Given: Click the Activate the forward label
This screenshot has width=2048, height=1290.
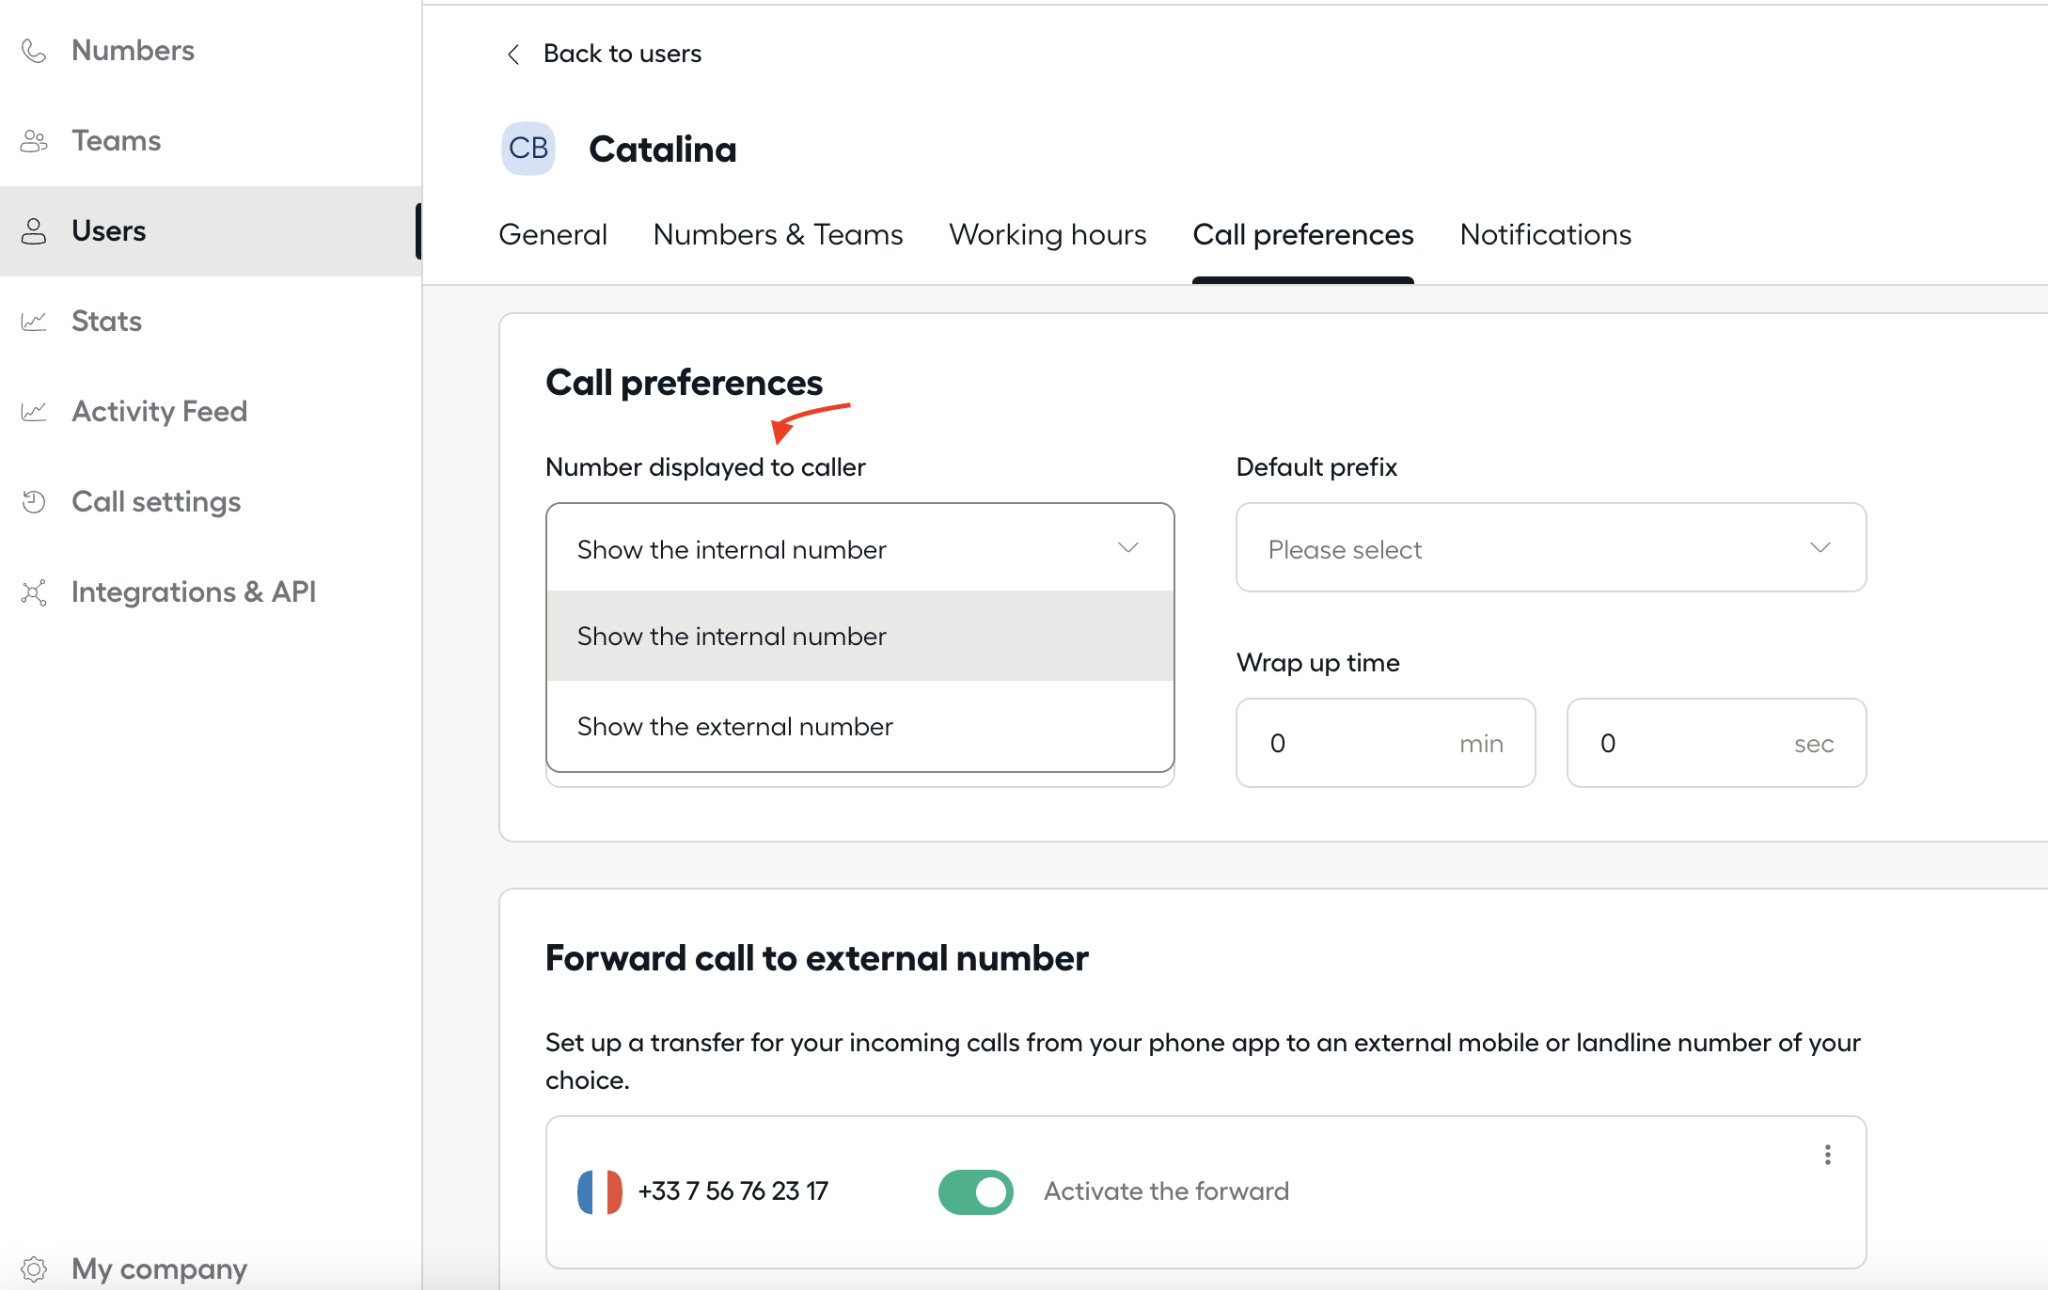Looking at the screenshot, I should pyautogui.click(x=1166, y=1191).
